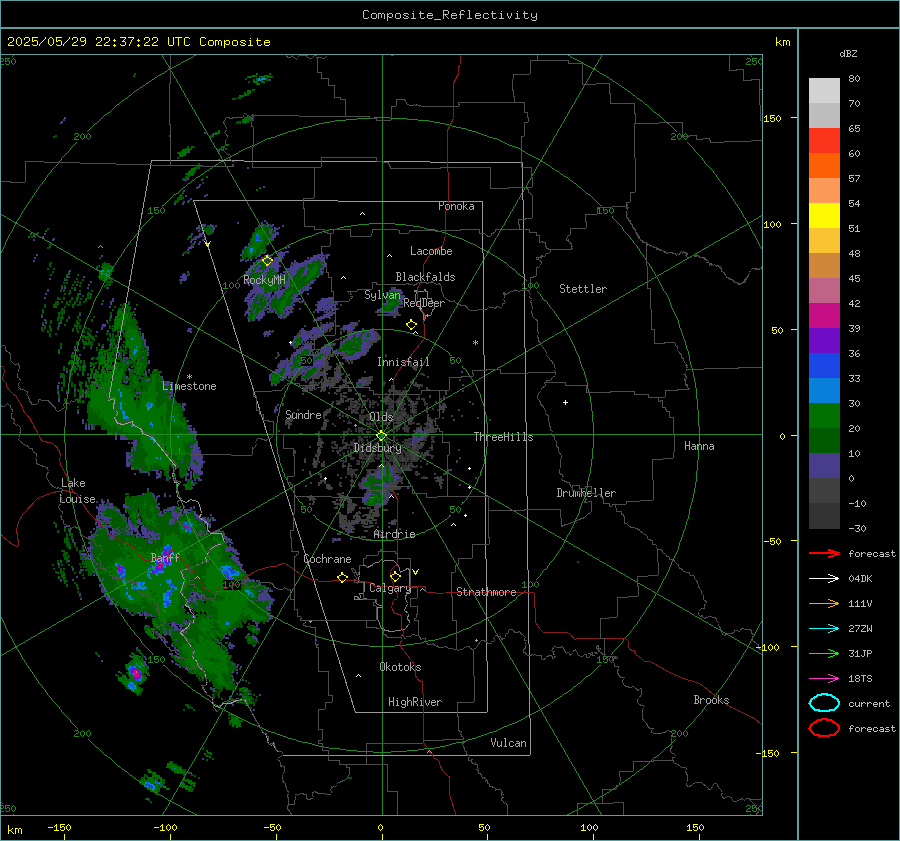Click the yellow diamond marker near RockyMH
The width and height of the screenshot is (900, 841).
coord(267,261)
